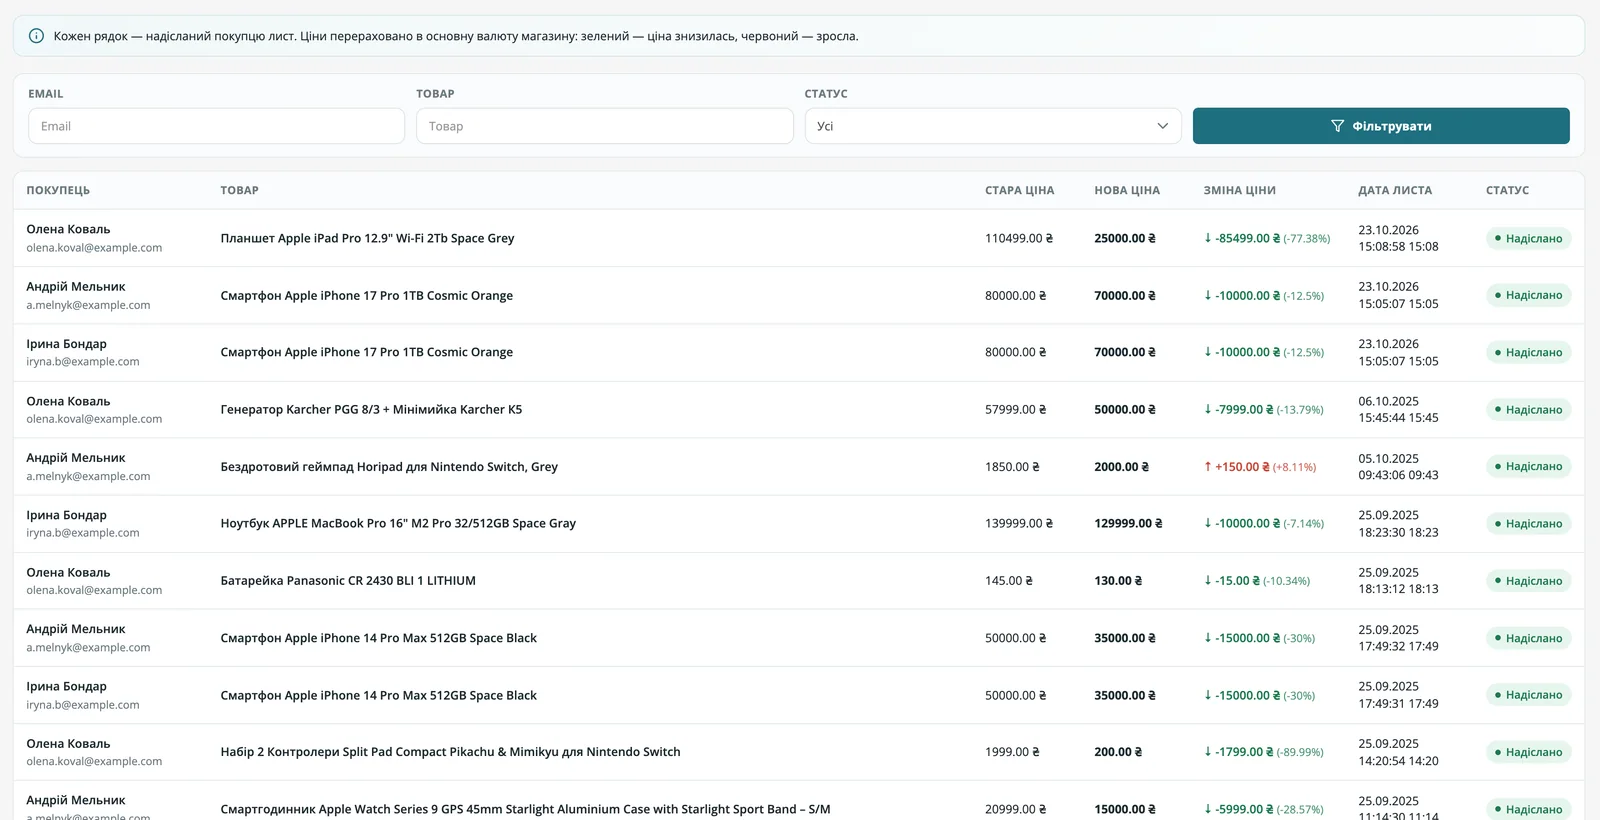Click old price 1850.00 ₴
The height and width of the screenshot is (820, 1600).
(1012, 467)
